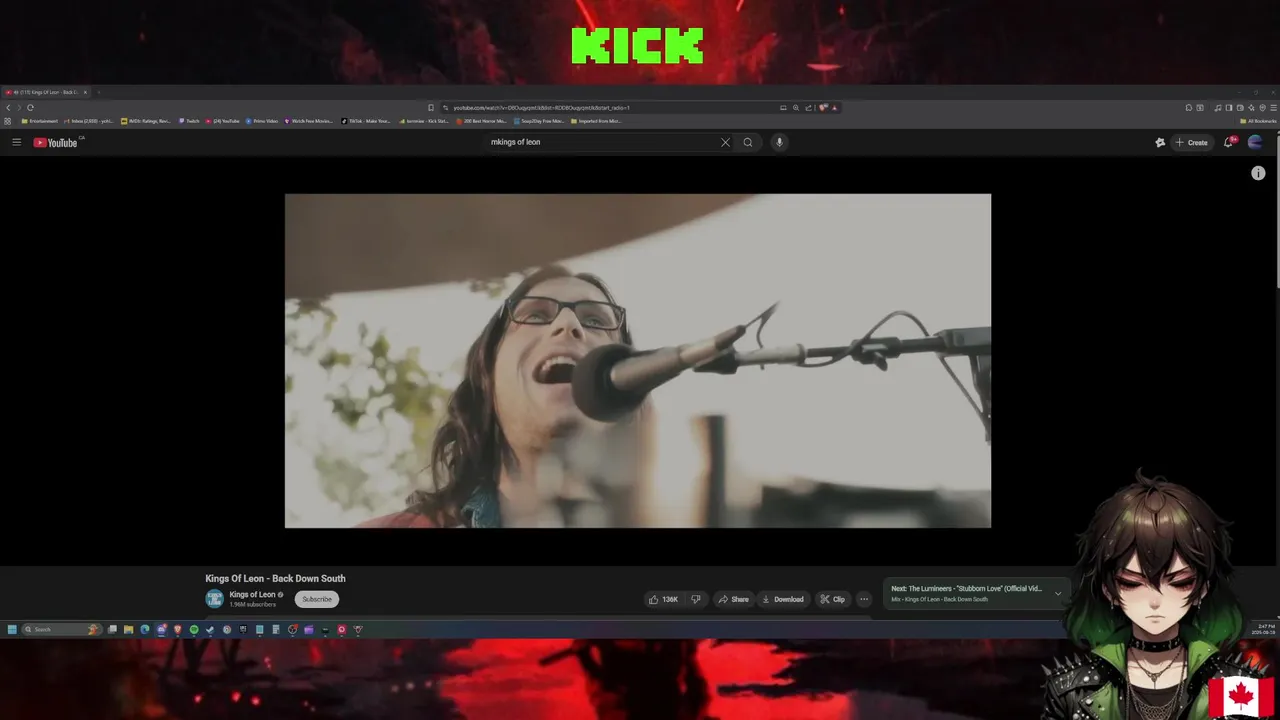Screen dimensions: 1280x720
Task: Open Kings of Leon channel name link
Action: coord(252,594)
